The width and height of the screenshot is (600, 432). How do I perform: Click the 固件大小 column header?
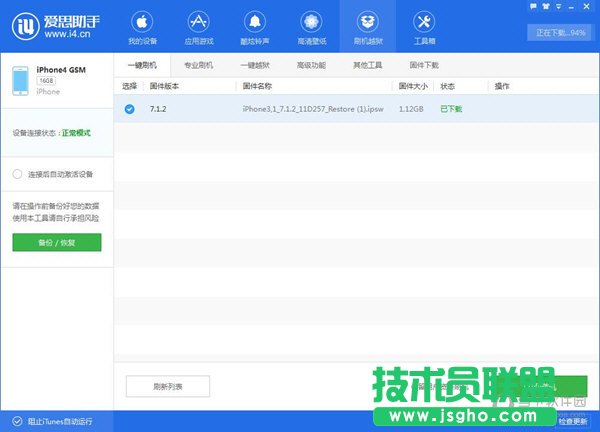click(x=413, y=86)
